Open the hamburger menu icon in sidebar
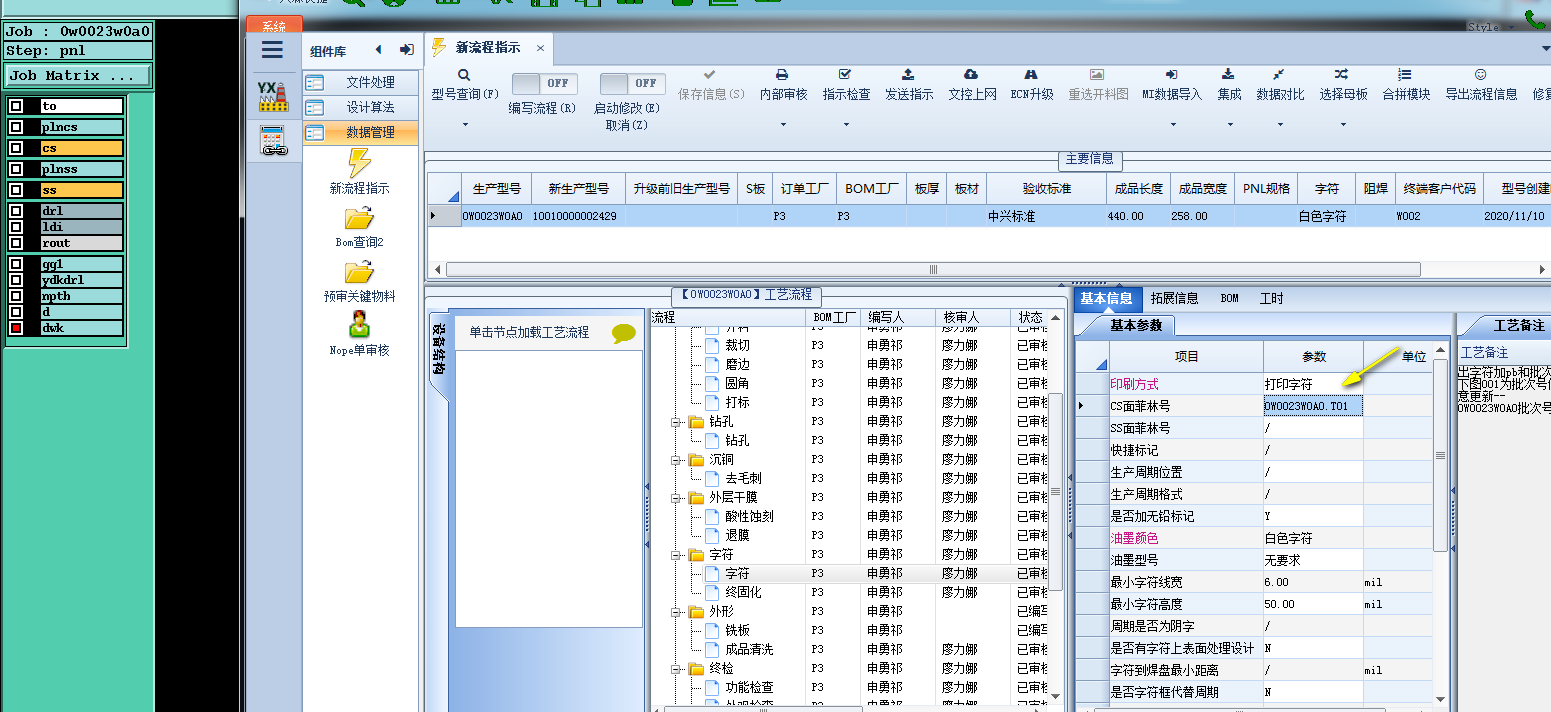The image size is (1551, 712). point(272,50)
